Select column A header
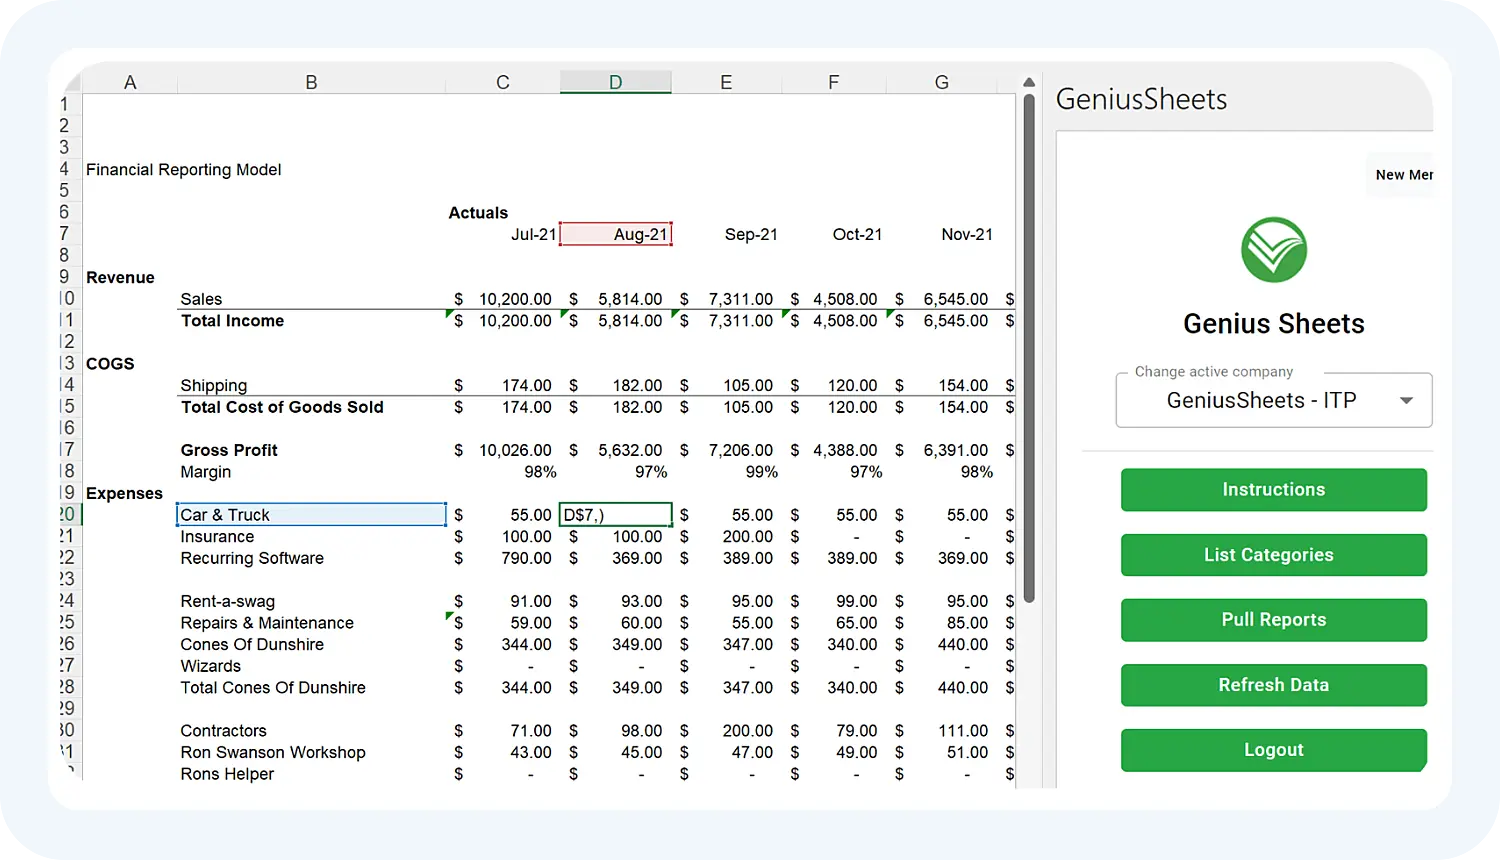The height and width of the screenshot is (860, 1500). 130,83
